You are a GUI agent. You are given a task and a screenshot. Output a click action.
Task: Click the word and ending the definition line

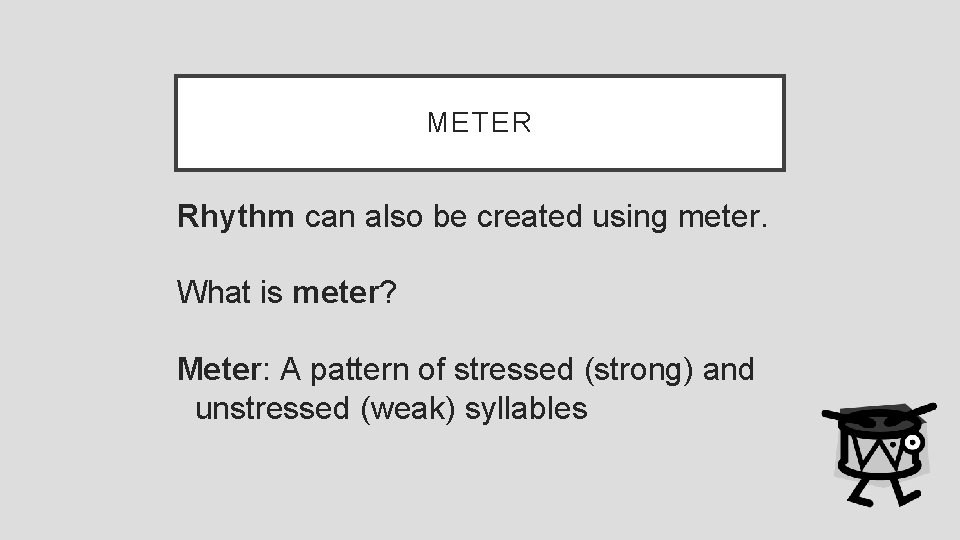coord(728,370)
